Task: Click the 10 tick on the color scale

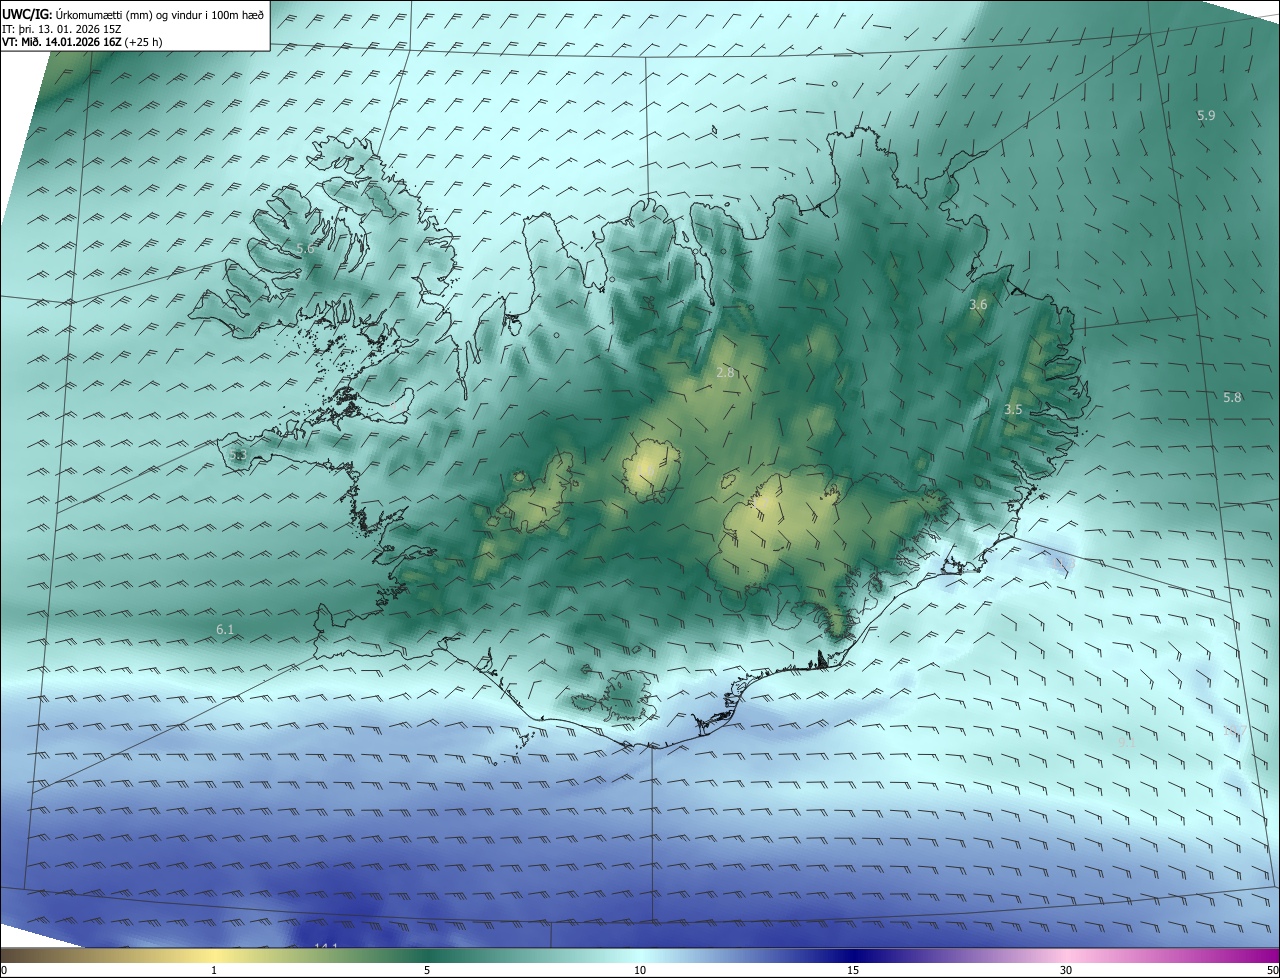Action: coord(640,970)
